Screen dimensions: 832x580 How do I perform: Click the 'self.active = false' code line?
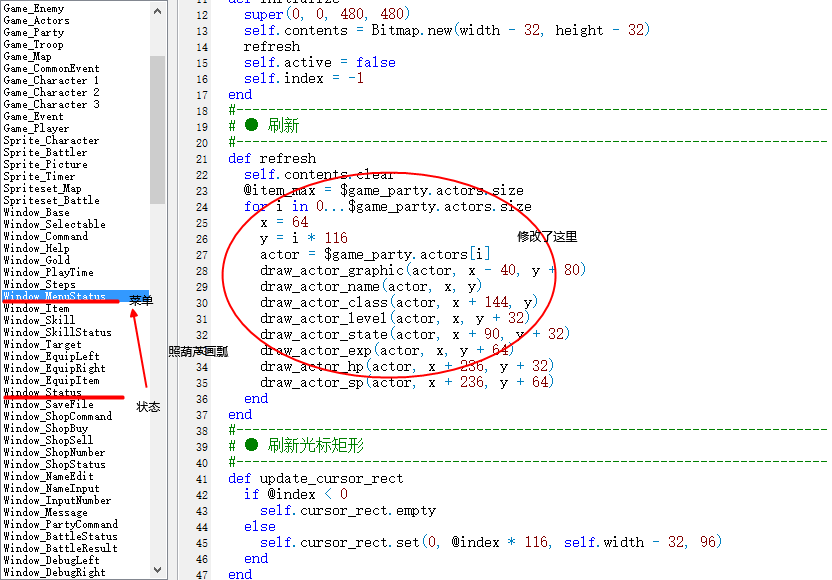pyautogui.click(x=319, y=63)
